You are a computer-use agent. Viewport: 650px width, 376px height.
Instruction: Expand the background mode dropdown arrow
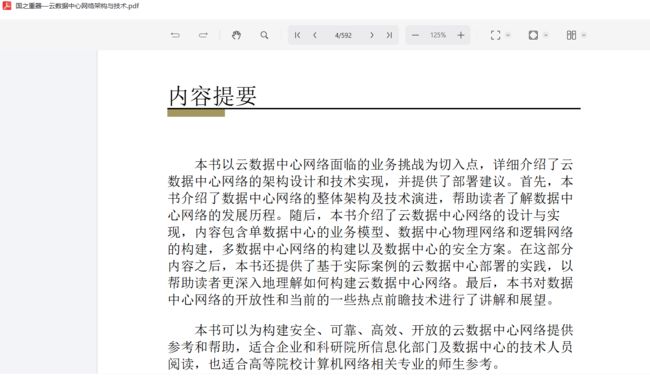click(546, 35)
